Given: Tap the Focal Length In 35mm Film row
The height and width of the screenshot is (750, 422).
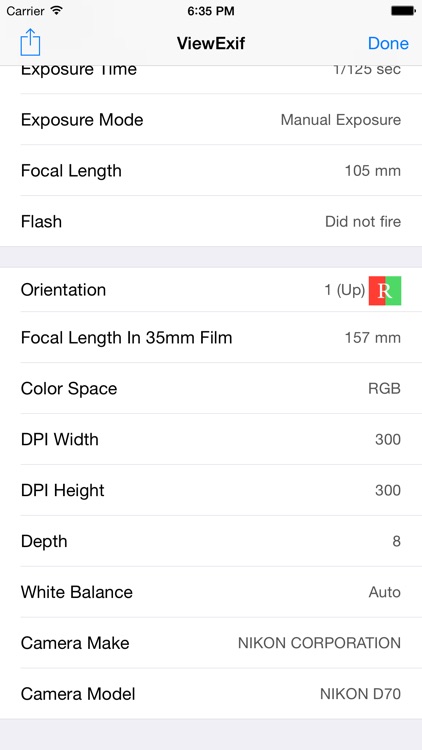Looking at the screenshot, I should pos(211,337).
